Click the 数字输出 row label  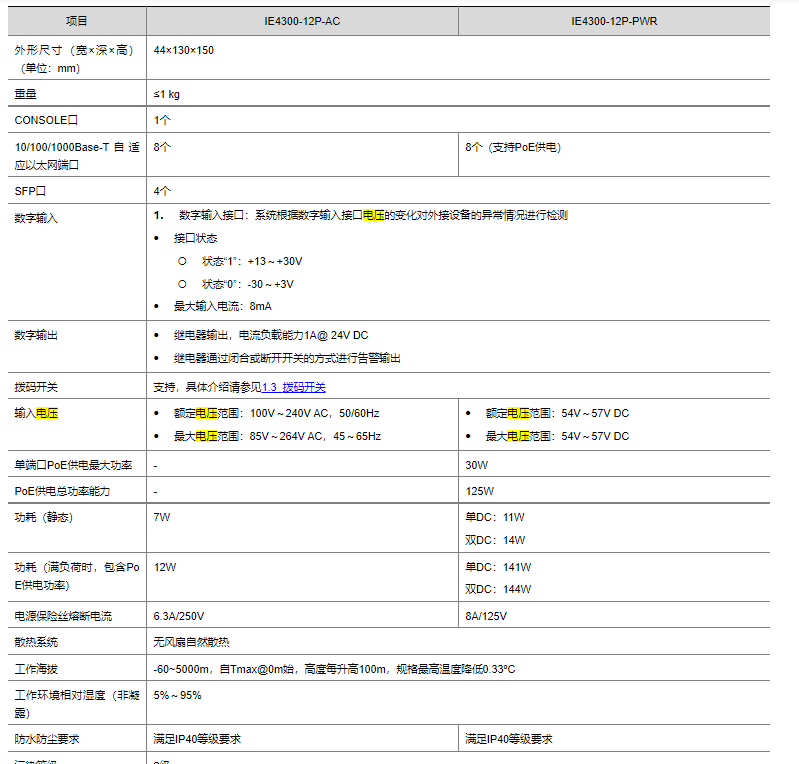click(36, 335)
